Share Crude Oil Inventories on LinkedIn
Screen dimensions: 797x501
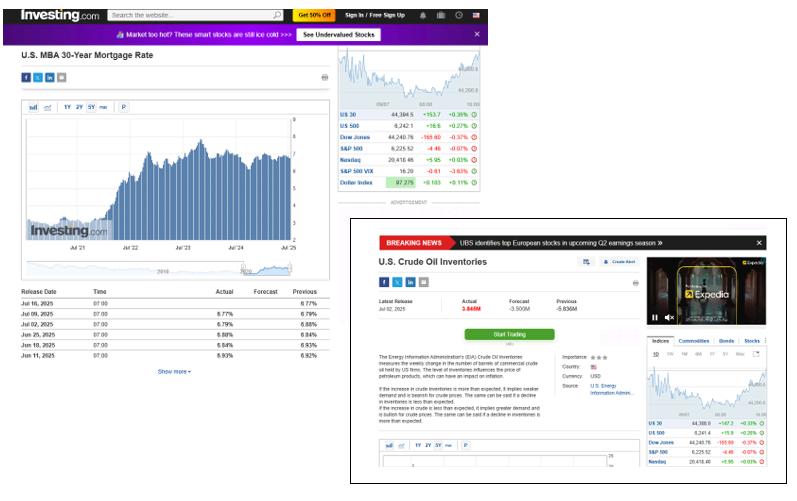point(410,282)
